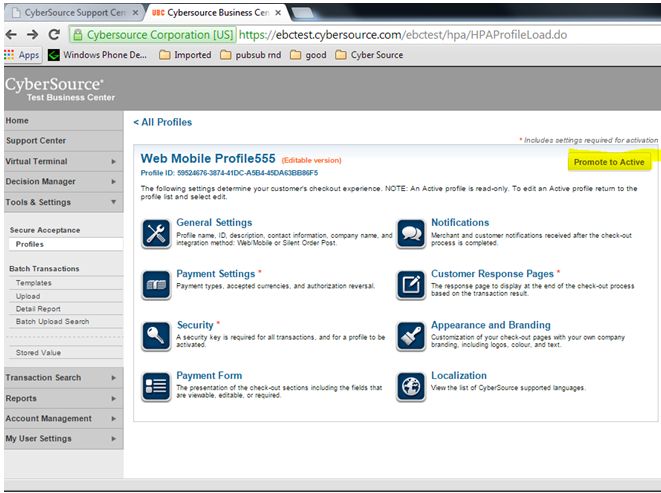Expand the Transaction Search menu arrow
The width and height of the screenshot is (661, 493).
coord(113,378)
